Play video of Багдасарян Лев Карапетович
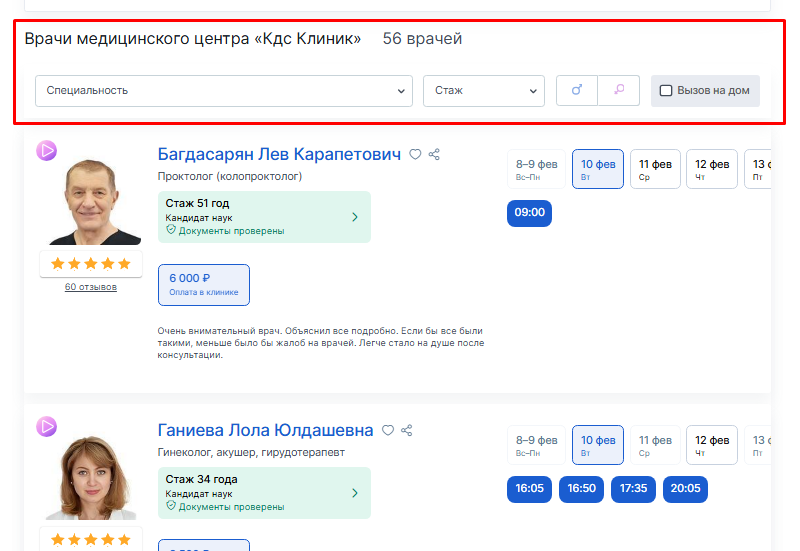Screen dimensions: 800x551 click(46, 151)
